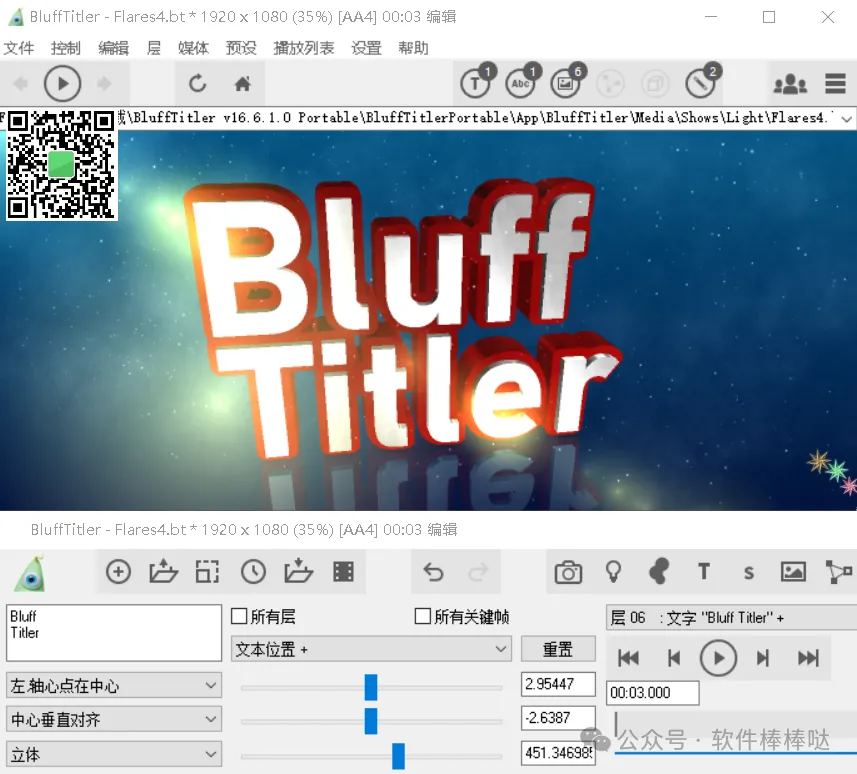Click the second position slider handle
Viewport: 857px width, 774px height.
[371, 721]
